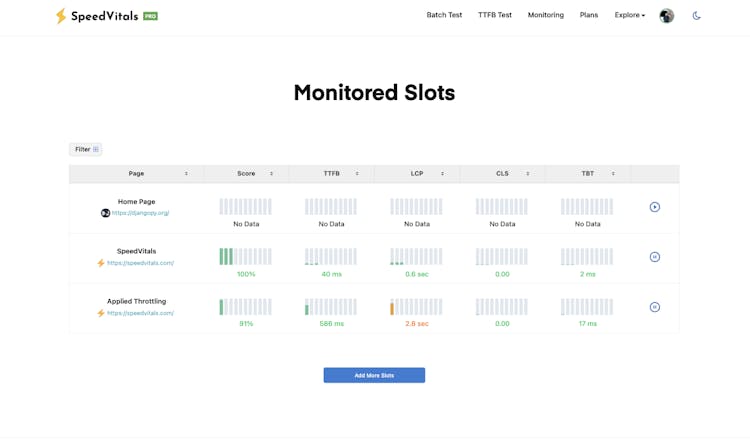
Task: Pause monitoring for Applied Throttling slot
Action: pos(655,307)
